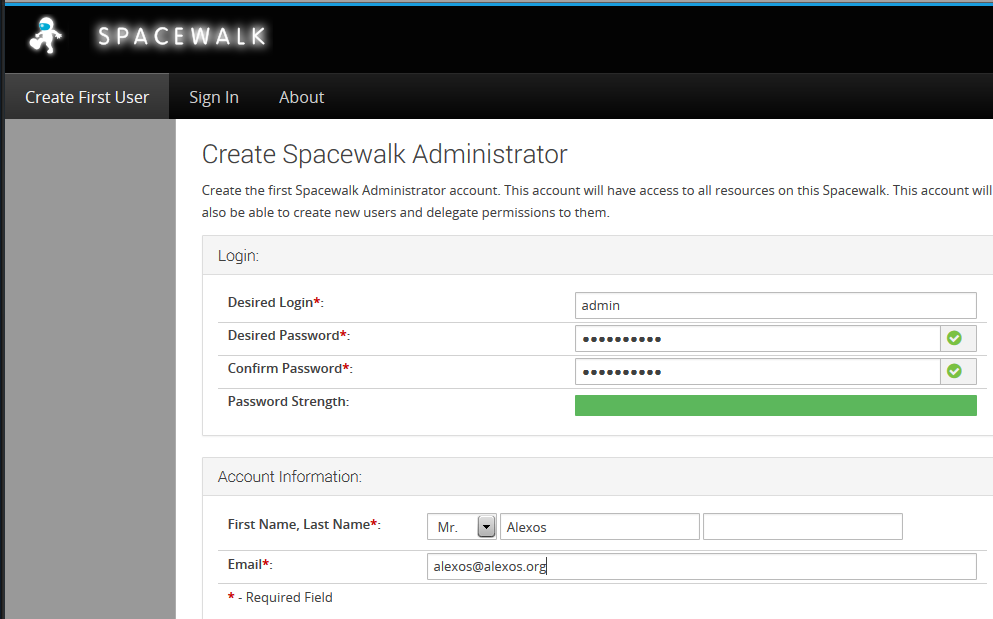Click the Desired Password label

click(289, 336)
